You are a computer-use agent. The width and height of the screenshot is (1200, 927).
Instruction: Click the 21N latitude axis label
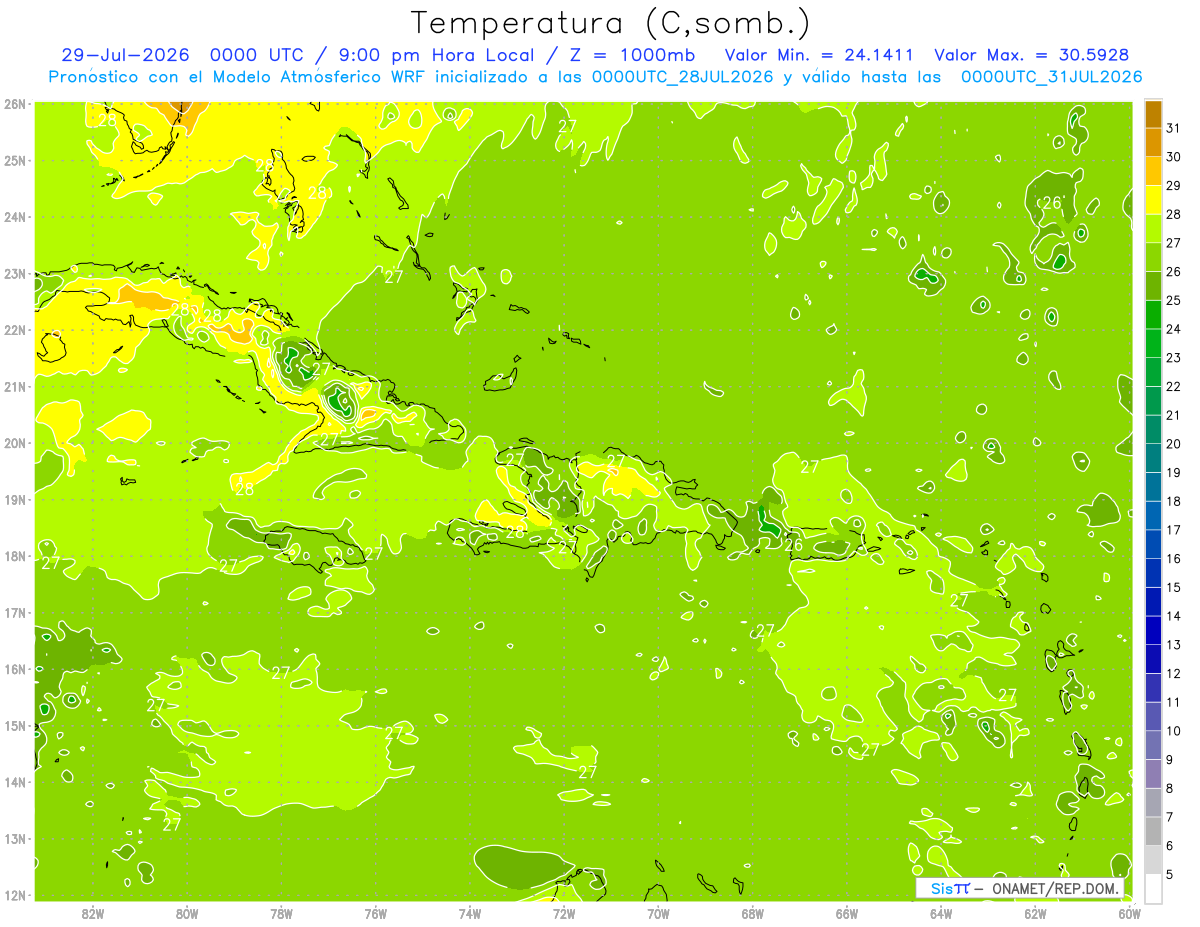14,386
